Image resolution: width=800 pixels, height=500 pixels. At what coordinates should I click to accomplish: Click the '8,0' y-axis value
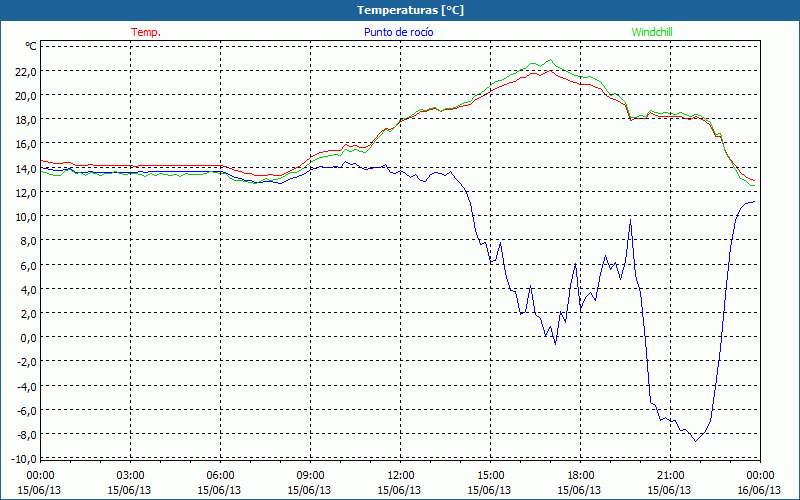coord(29,241)
